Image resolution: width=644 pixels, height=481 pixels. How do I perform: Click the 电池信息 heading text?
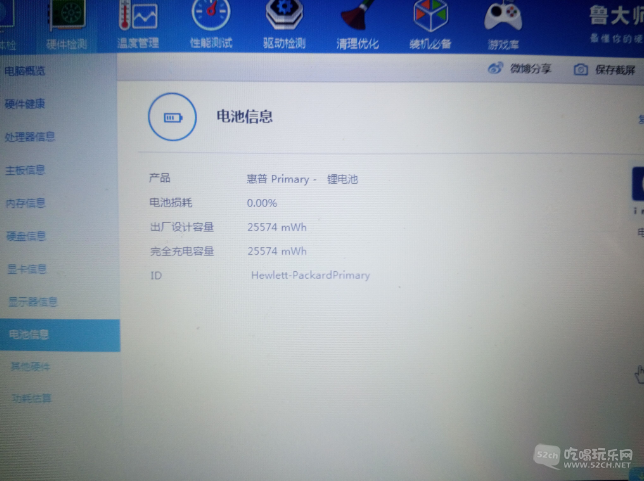tap(244, 117)
